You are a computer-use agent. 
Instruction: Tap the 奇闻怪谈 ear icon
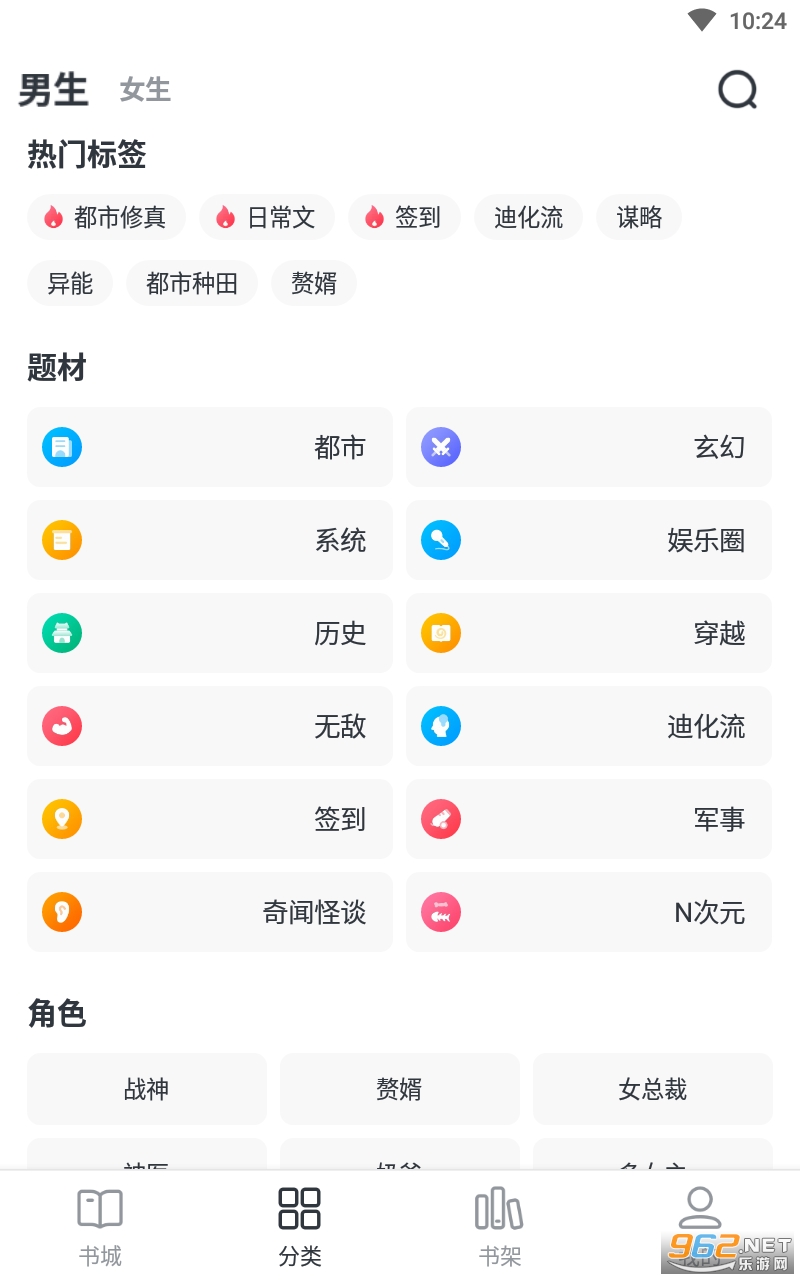(x=62, y=912)
